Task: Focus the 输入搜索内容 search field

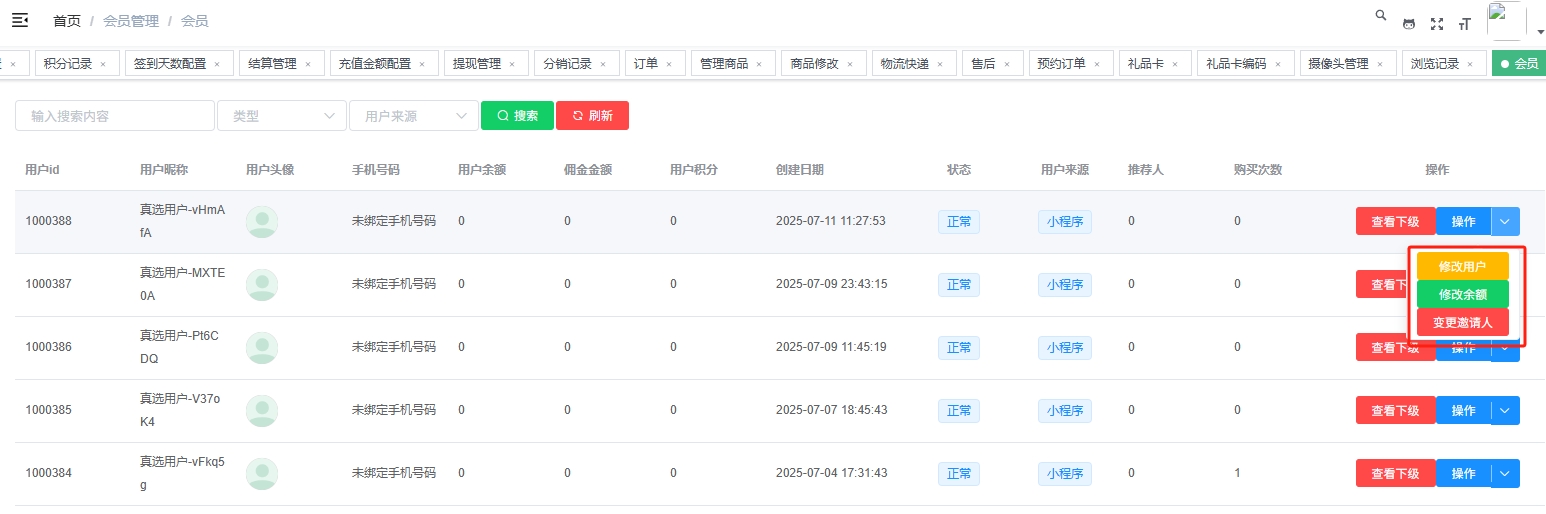Action: (x=115, y=116)
